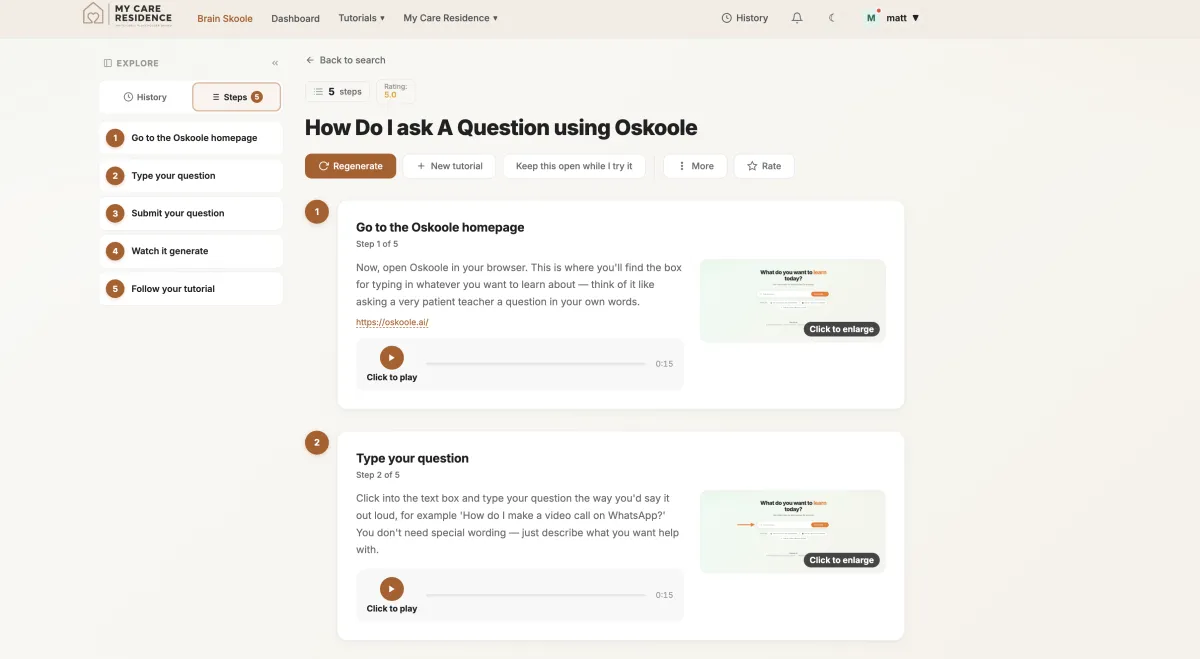Go to Brain Skoole tab

coord(225,18)
